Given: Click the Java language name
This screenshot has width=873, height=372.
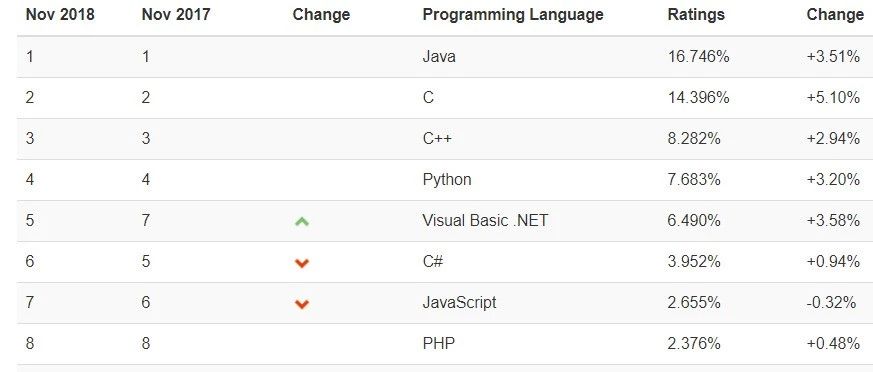Looking at the screenshot, I should 439,56.
